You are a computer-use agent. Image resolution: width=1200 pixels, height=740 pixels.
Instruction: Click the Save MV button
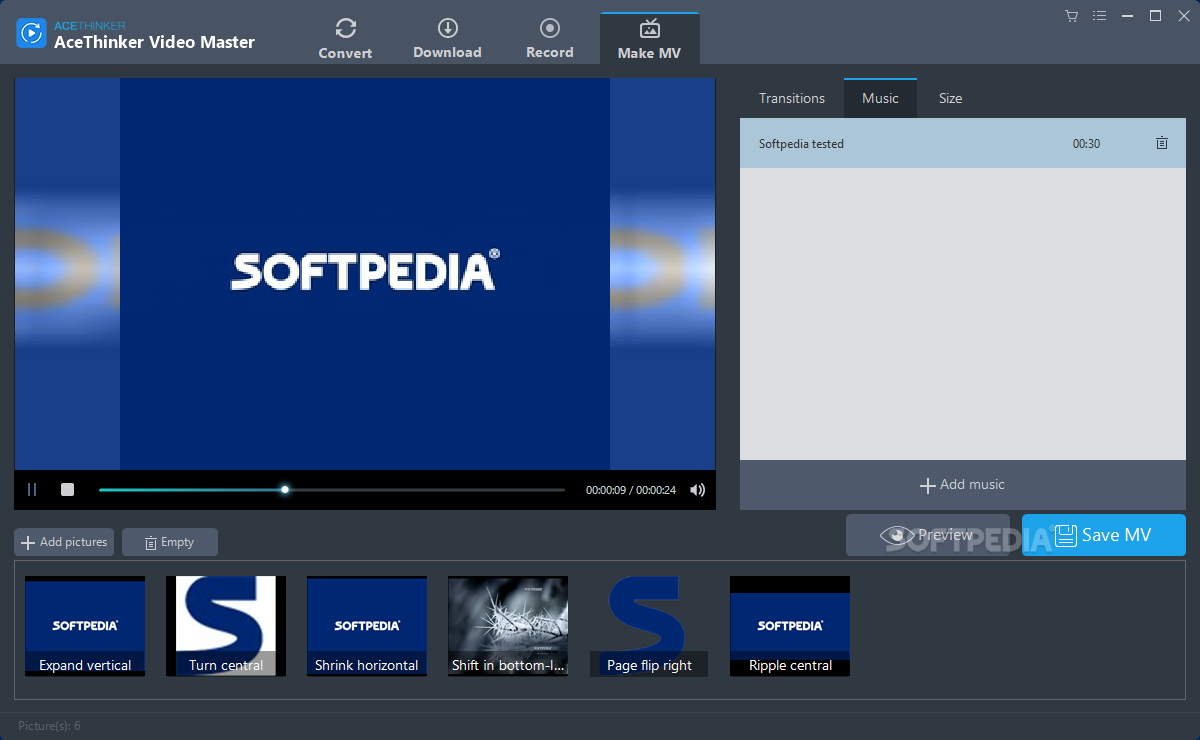pyautogui.click(x=1104, y=535)
